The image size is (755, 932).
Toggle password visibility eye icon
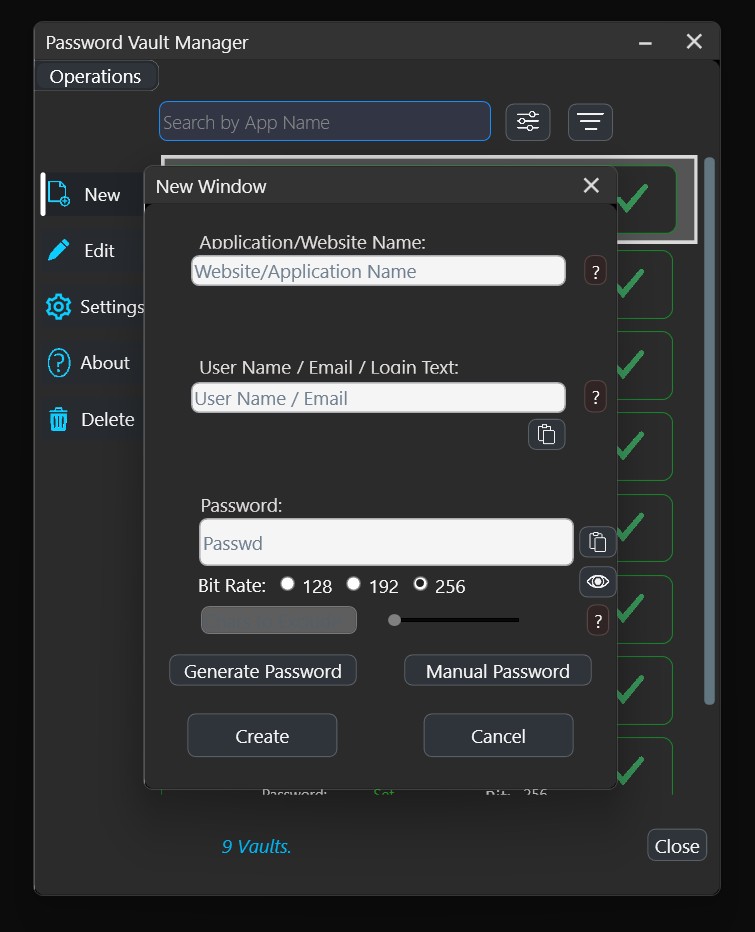tap(597, 582)
